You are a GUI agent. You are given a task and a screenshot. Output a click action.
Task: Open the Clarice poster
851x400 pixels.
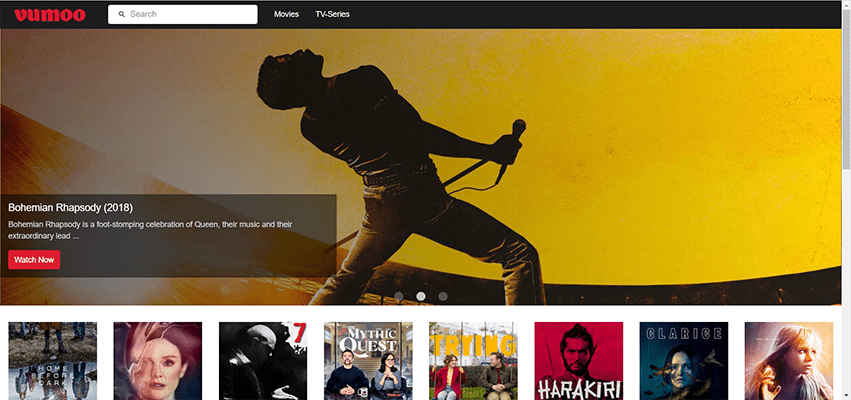pyautogui.click(x=684, y=361)
